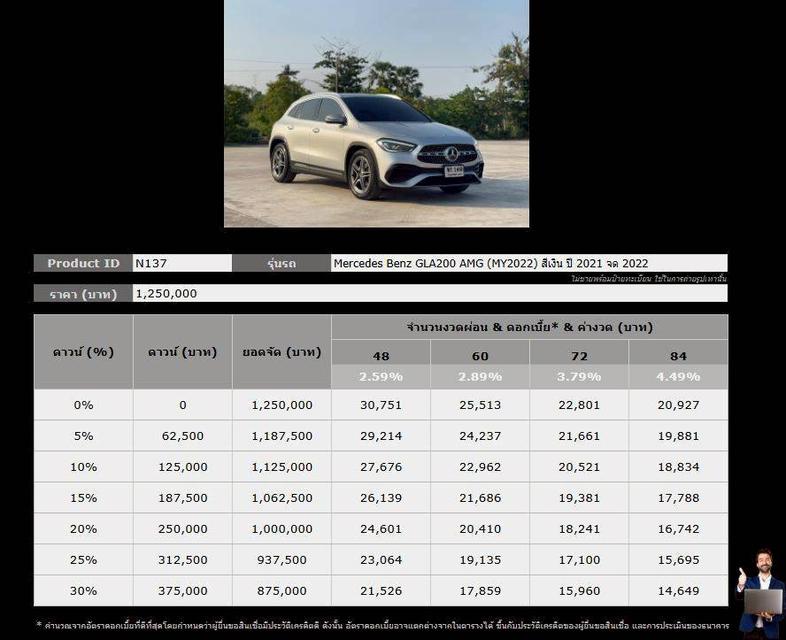Click the monthly payment 15,695
Image resolution: width=786 pixels, height=640 pixels.
click(678, 560)
